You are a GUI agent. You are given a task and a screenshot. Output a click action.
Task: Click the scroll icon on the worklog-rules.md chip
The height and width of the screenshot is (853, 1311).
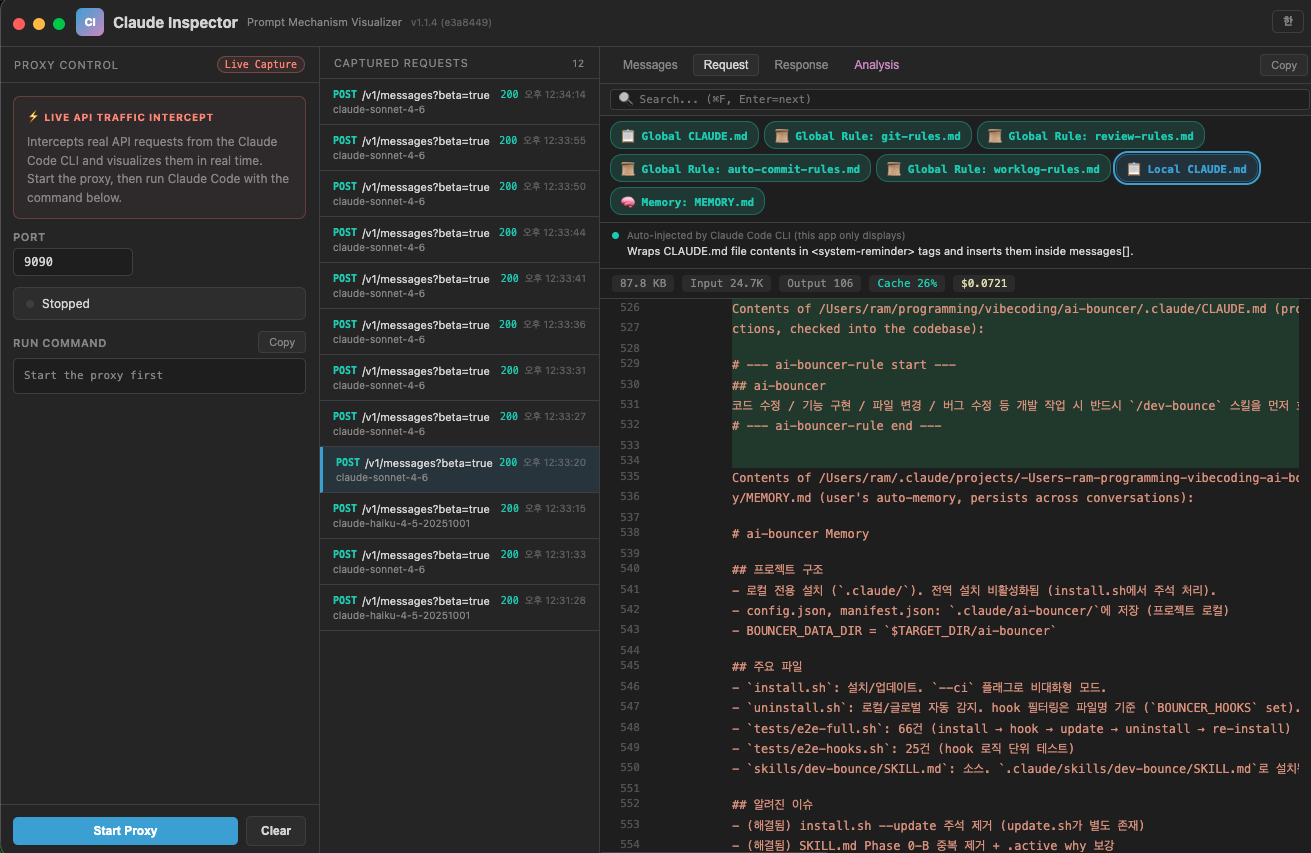(x=894, y=169)
